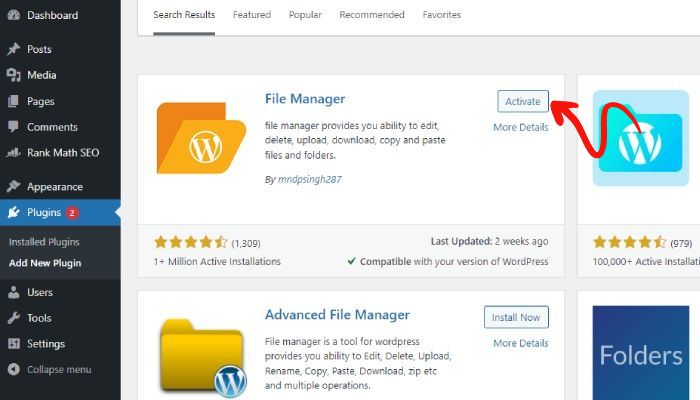Select the Media library icon
This screenshot has height=400, width=700.
click(14, 75)
